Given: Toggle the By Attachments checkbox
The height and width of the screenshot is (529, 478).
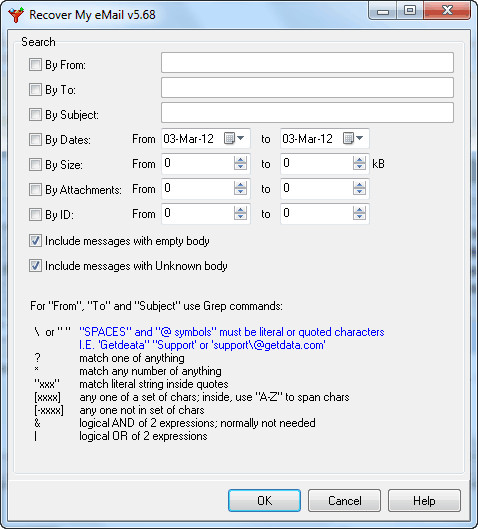Looking at the screenshot, I should (35, 190).
